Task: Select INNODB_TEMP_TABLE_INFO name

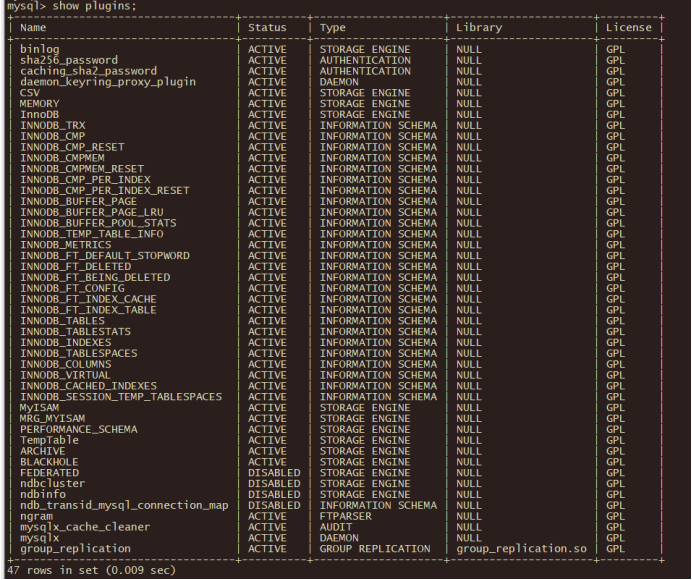Action: click(91, 234)
